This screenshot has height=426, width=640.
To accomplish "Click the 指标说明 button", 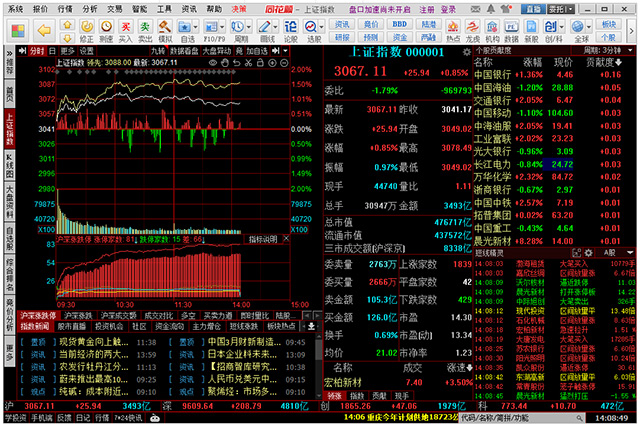I will [262, 240].
